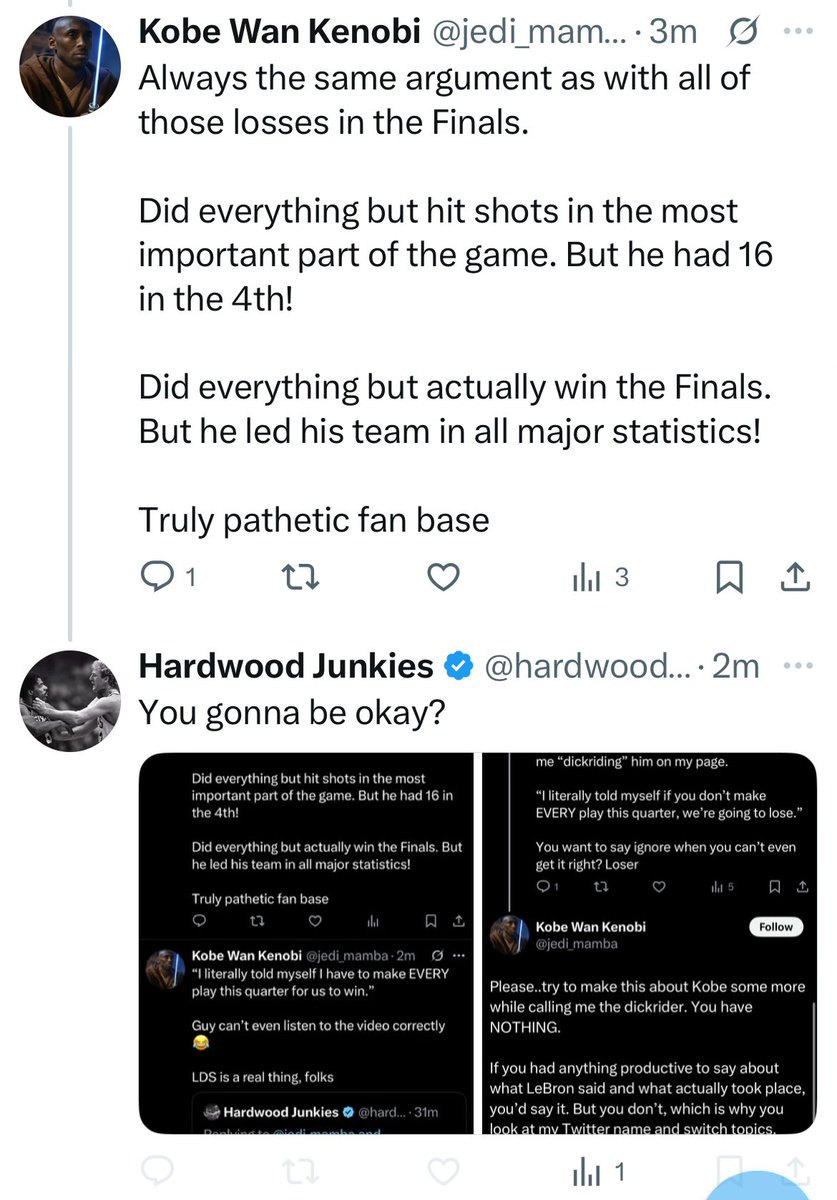Like Kobe Wan Kenobi's tweet
Screen dimensions: 837x1200
443,577
